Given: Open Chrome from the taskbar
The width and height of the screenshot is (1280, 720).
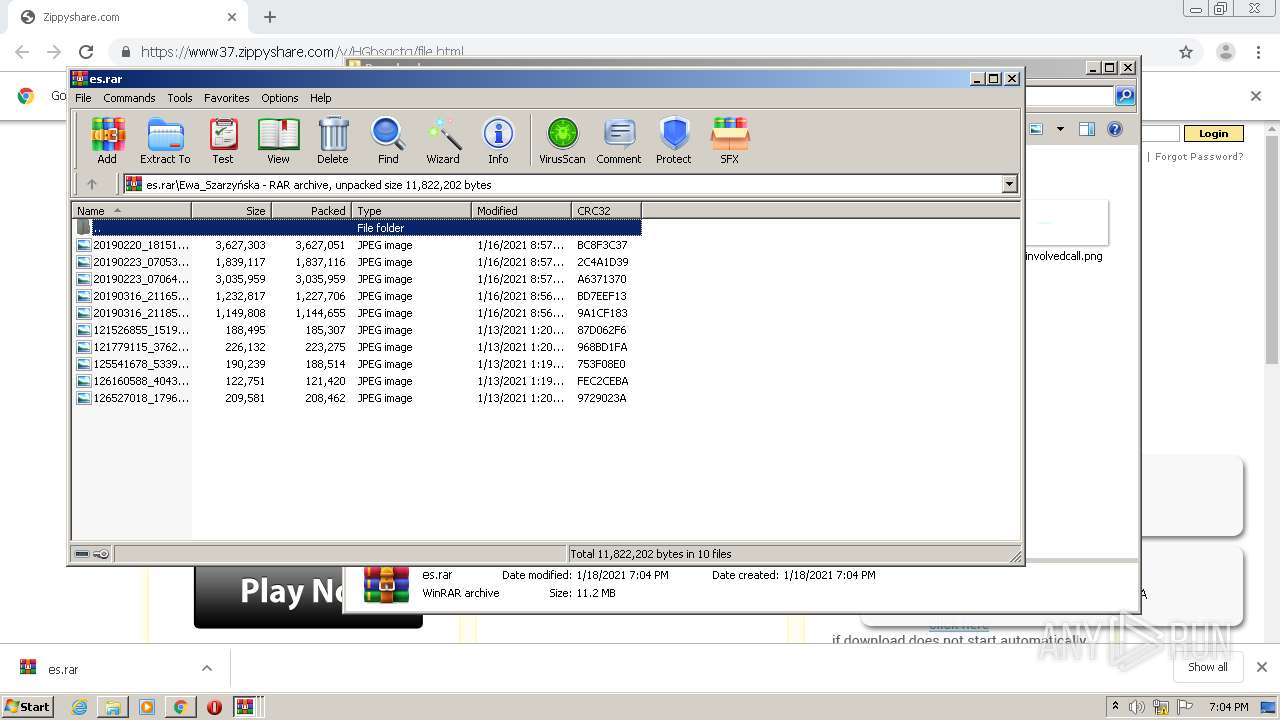Looking at the screenshot, I should tap(180, 707).
